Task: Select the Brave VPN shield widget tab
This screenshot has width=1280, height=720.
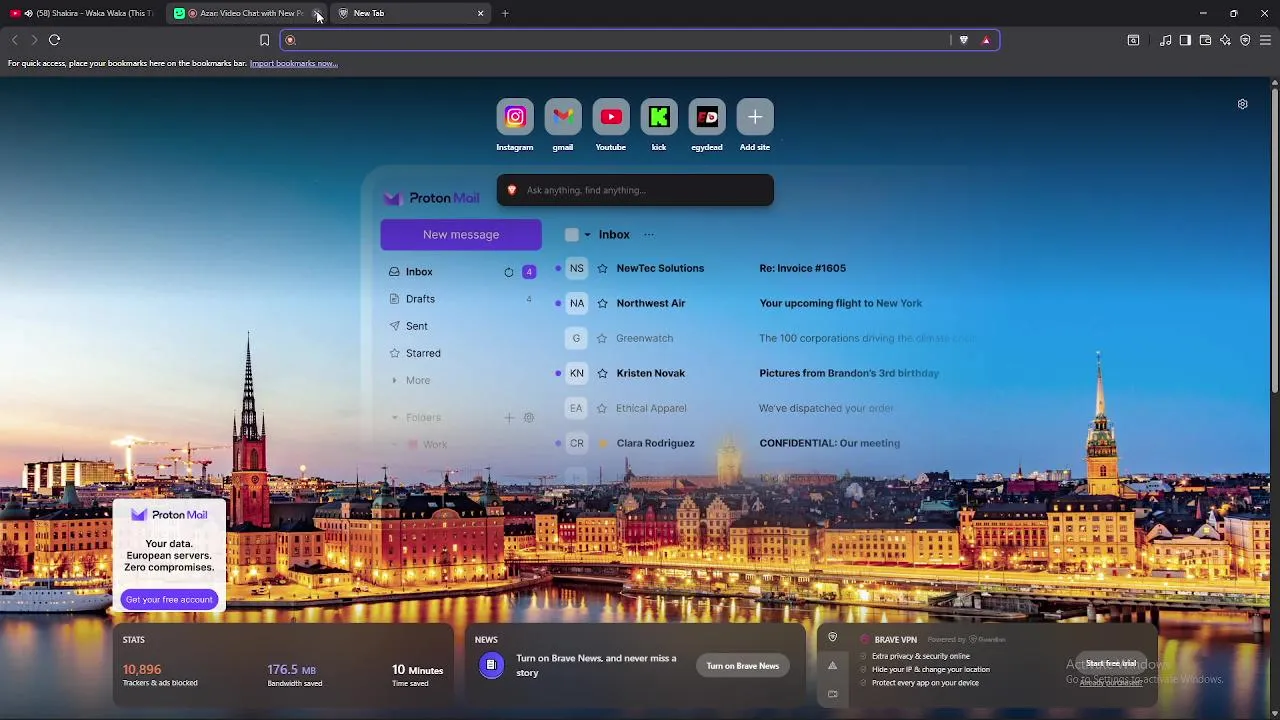Action: point(832,638)
